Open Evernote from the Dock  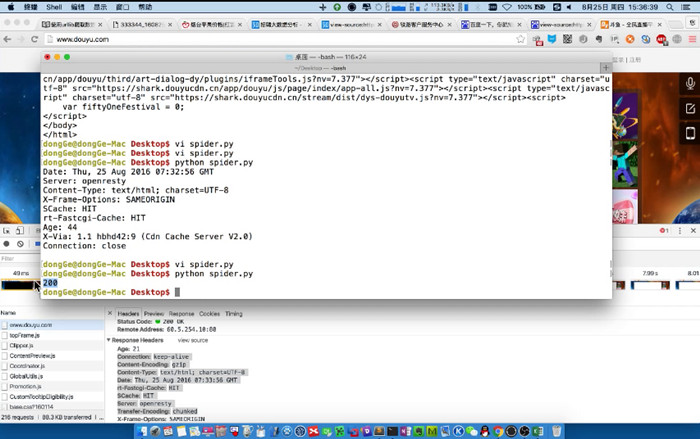point(419,431)
